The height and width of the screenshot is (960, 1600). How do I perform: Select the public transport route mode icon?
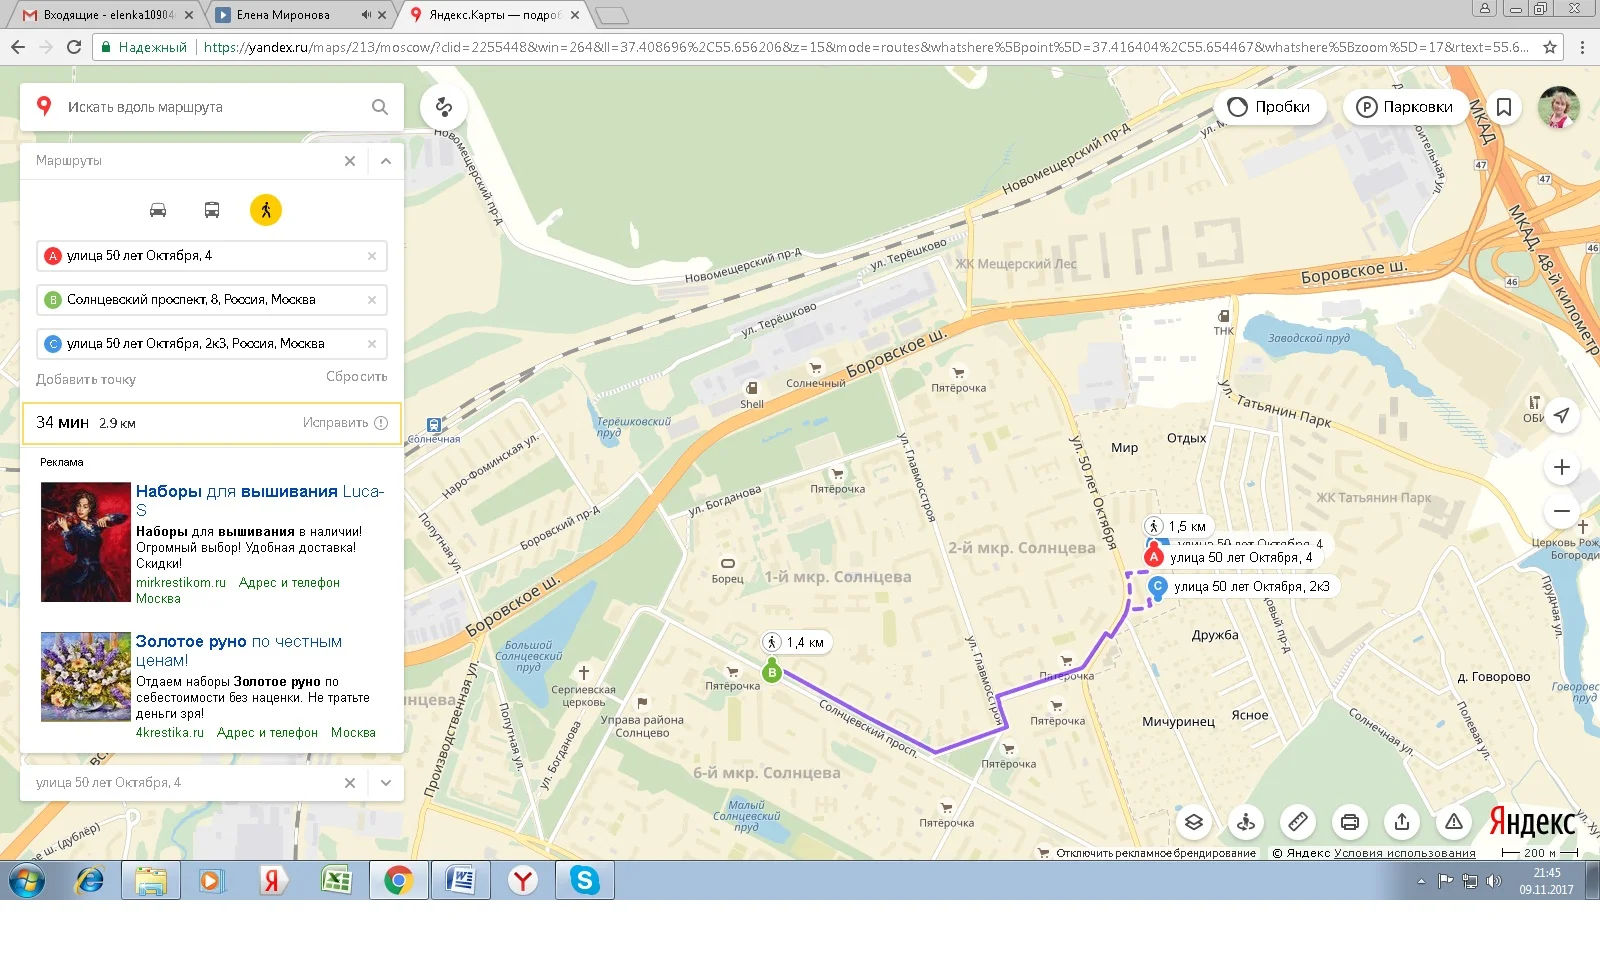pyautogui.click(x=212, y=210)
